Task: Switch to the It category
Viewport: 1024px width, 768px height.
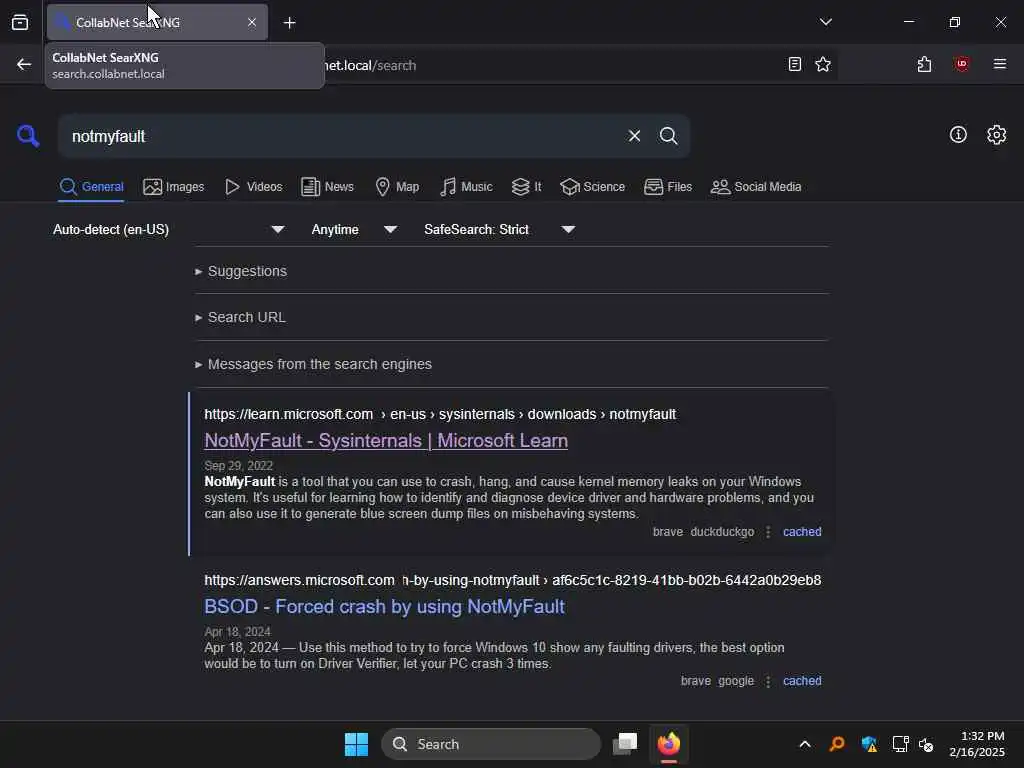Action: point(526,187)
